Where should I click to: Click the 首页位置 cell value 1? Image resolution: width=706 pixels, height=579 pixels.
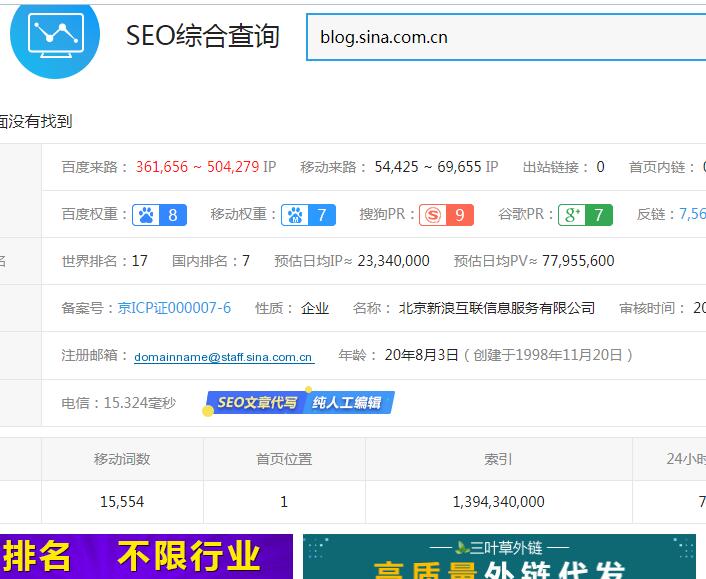(x=284, y=502)
